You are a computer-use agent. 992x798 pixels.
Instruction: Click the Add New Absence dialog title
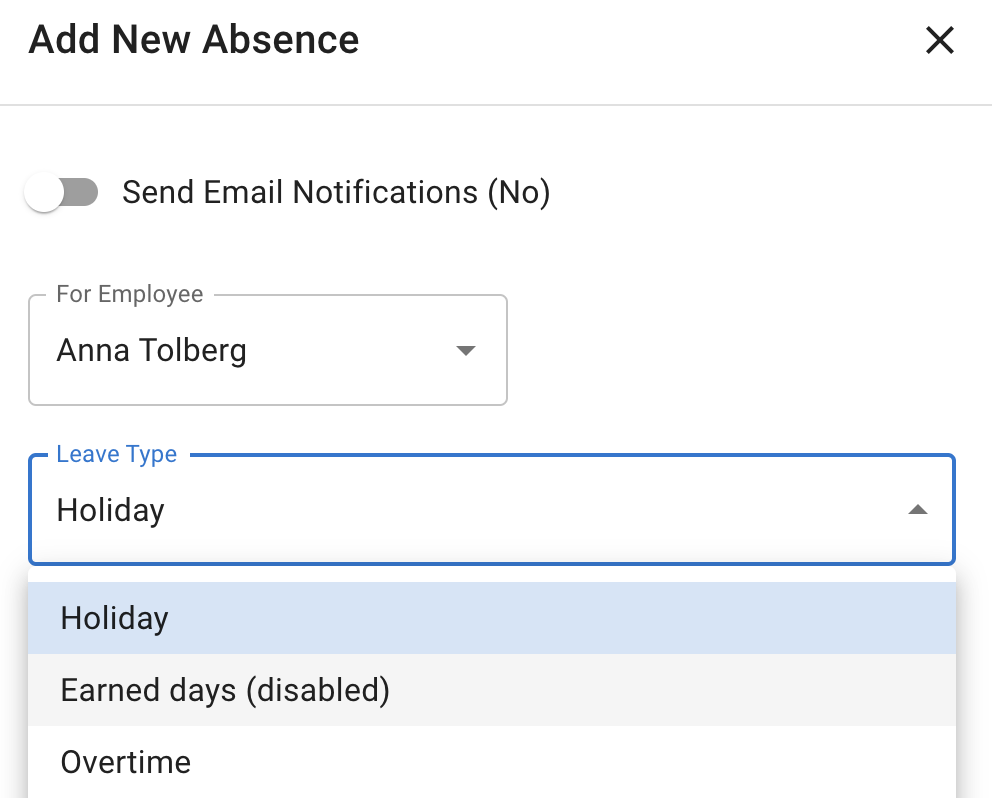click(192, 40)
